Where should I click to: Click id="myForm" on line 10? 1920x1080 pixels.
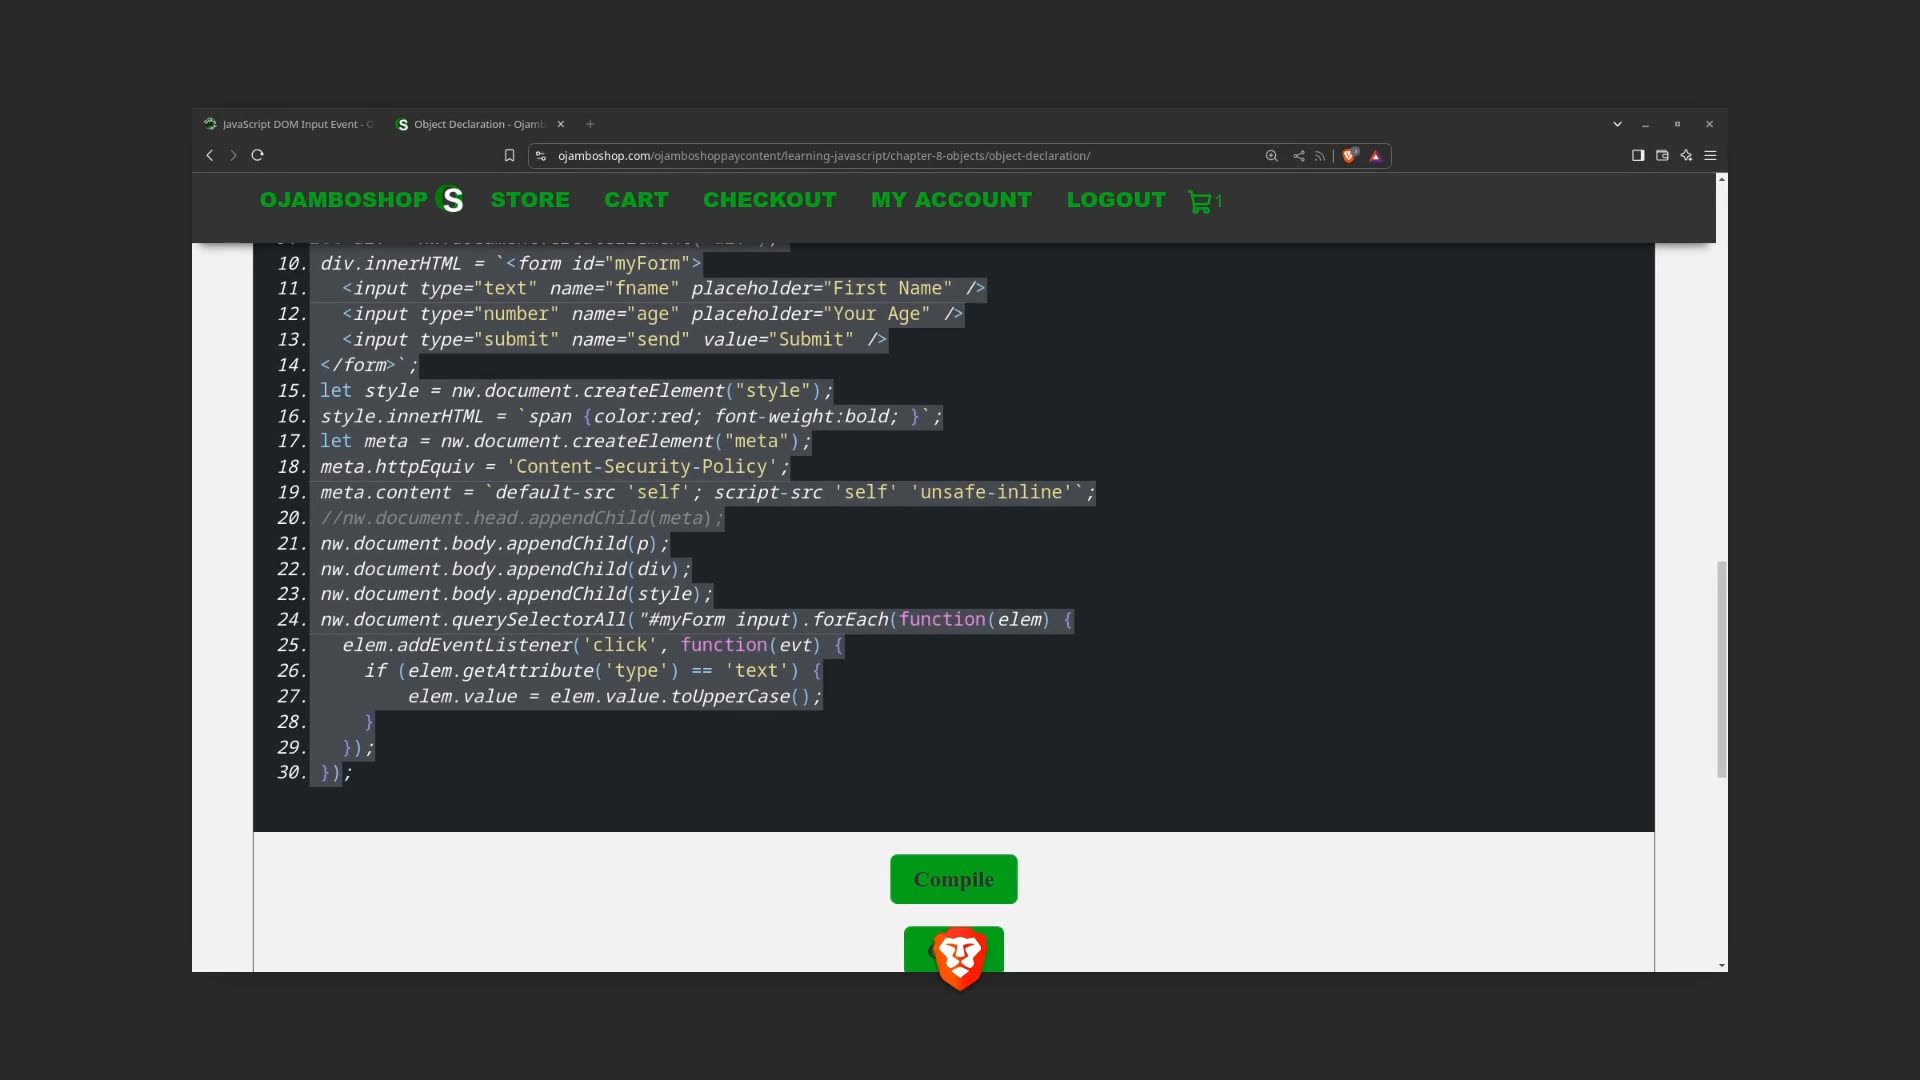click(x=631, y=264)
